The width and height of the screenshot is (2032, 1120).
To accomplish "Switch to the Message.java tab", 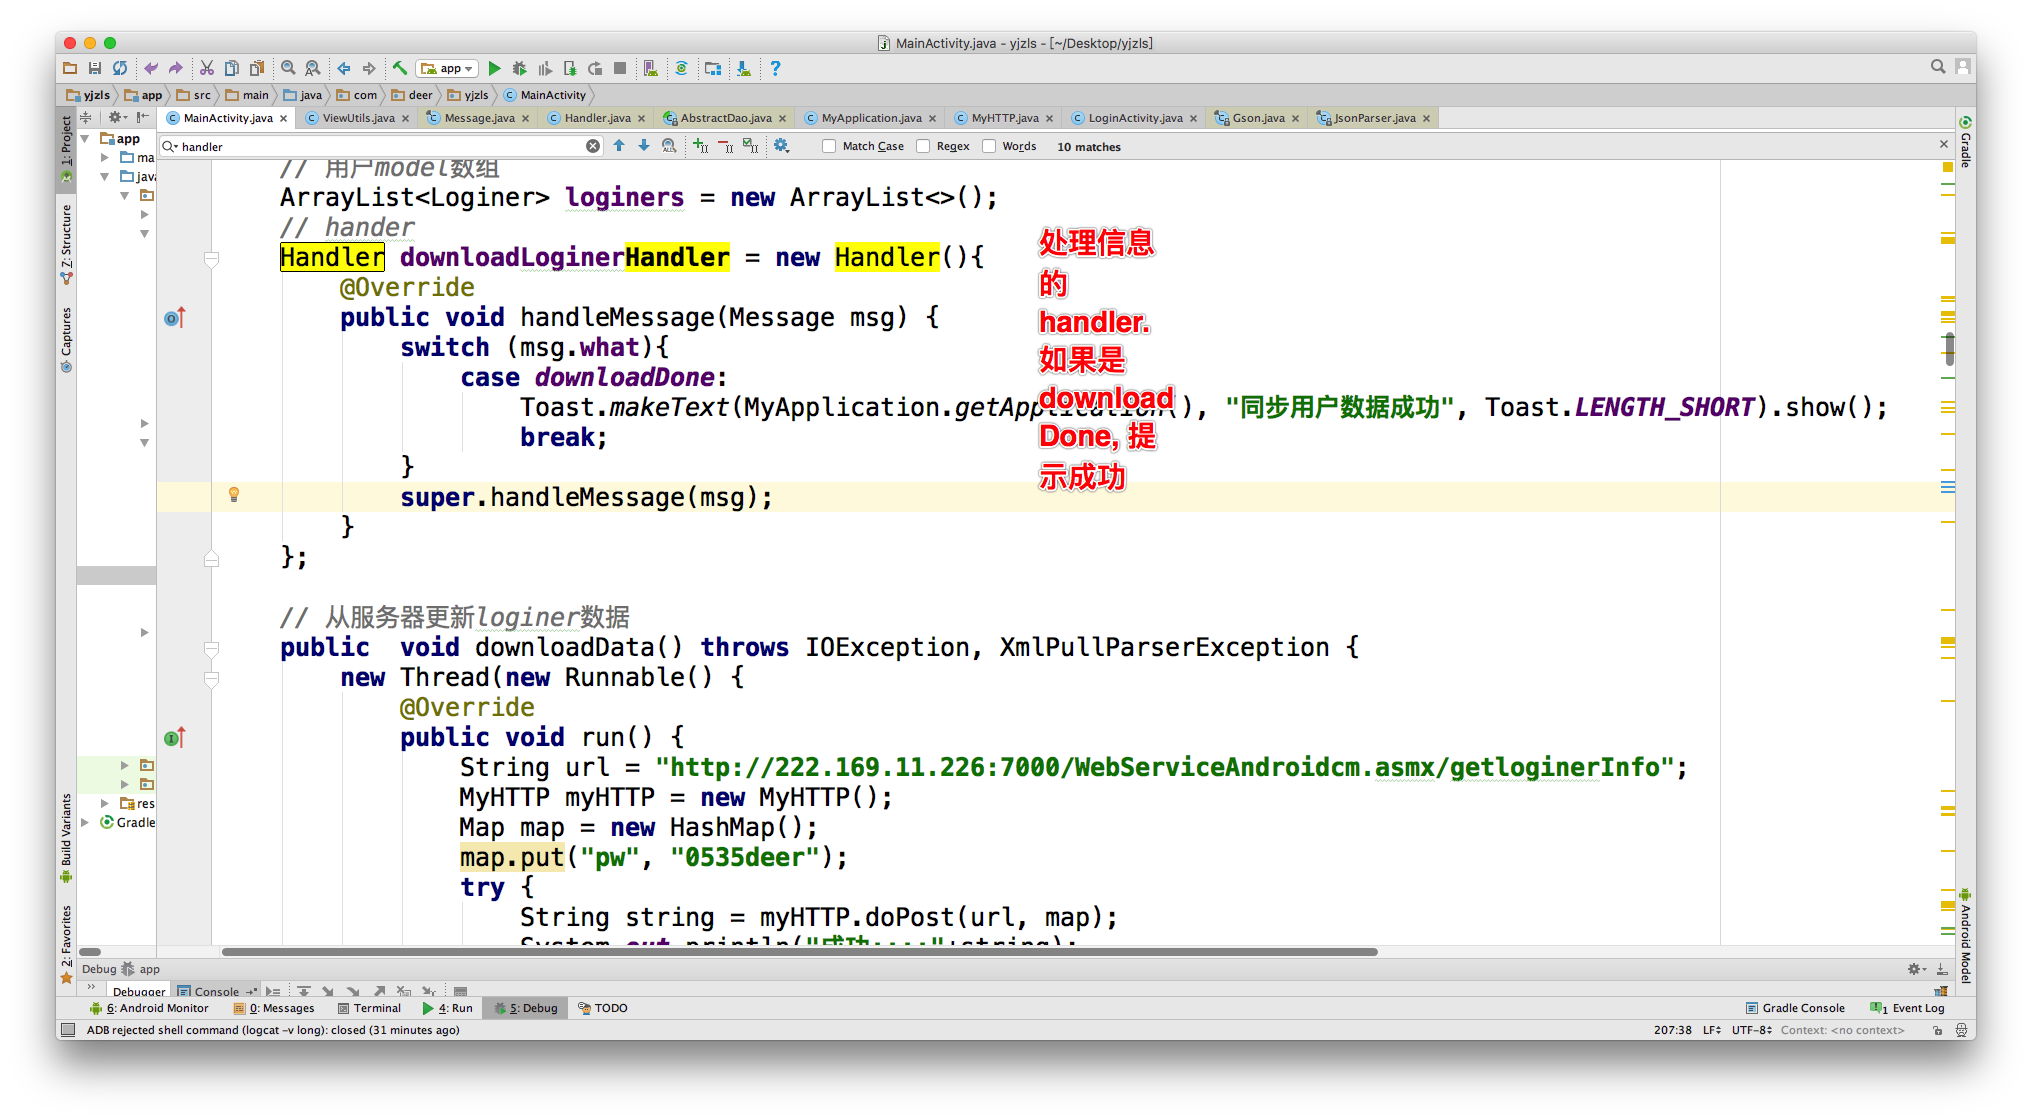I will click(479, 118).
